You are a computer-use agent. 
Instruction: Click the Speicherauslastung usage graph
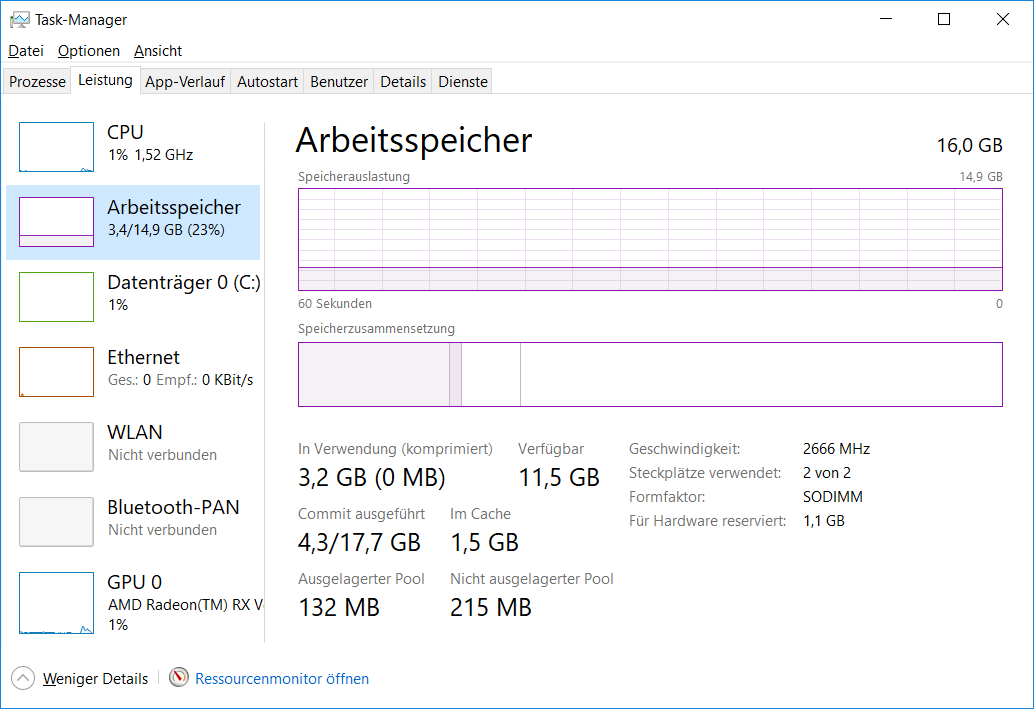pos(650,240)
